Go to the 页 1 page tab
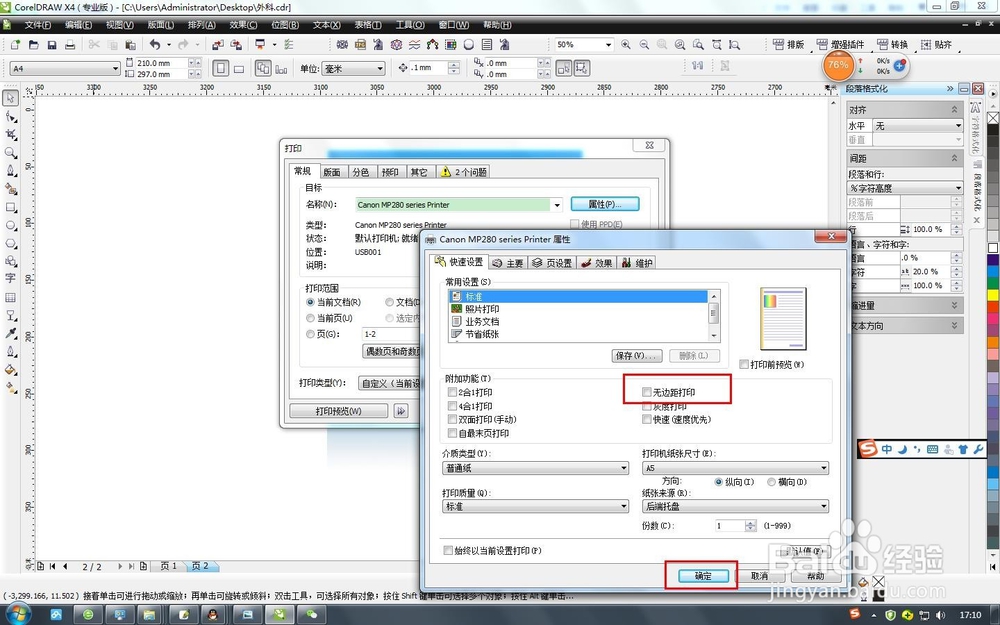 pyautogui.click(x=168, y=566)
